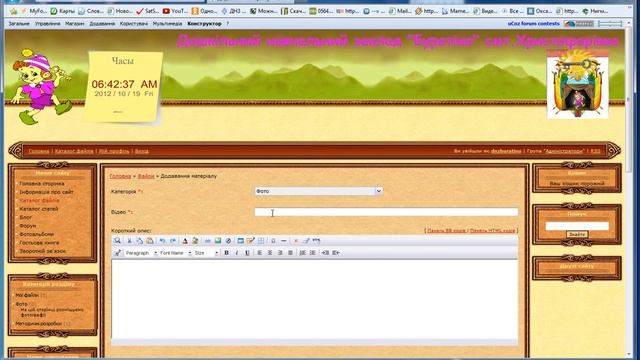Open Зворотній зв'язок in the site menu
Viewport: 640px width, 360px height.
(42, 251)
